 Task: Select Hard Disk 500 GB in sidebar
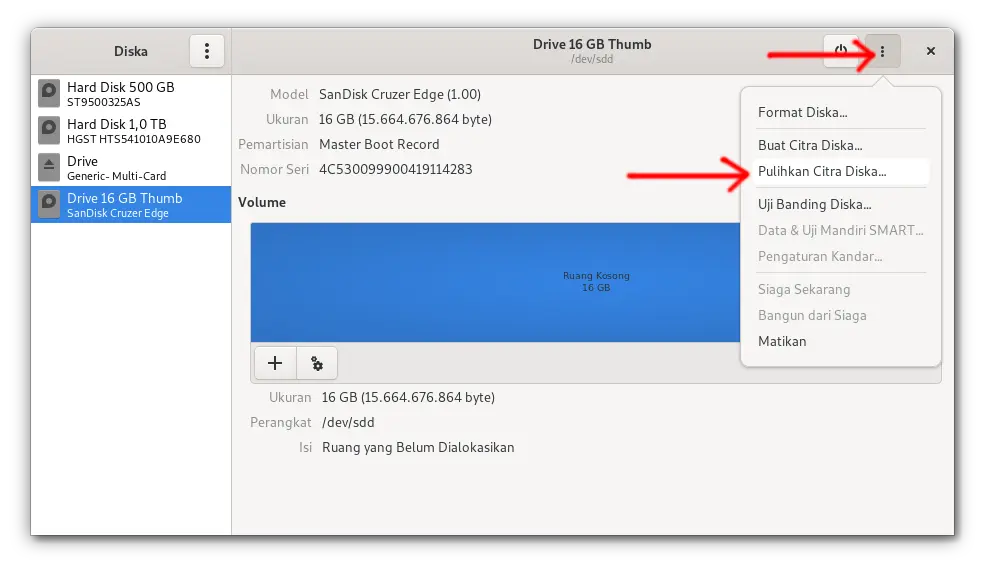point(131,93)
